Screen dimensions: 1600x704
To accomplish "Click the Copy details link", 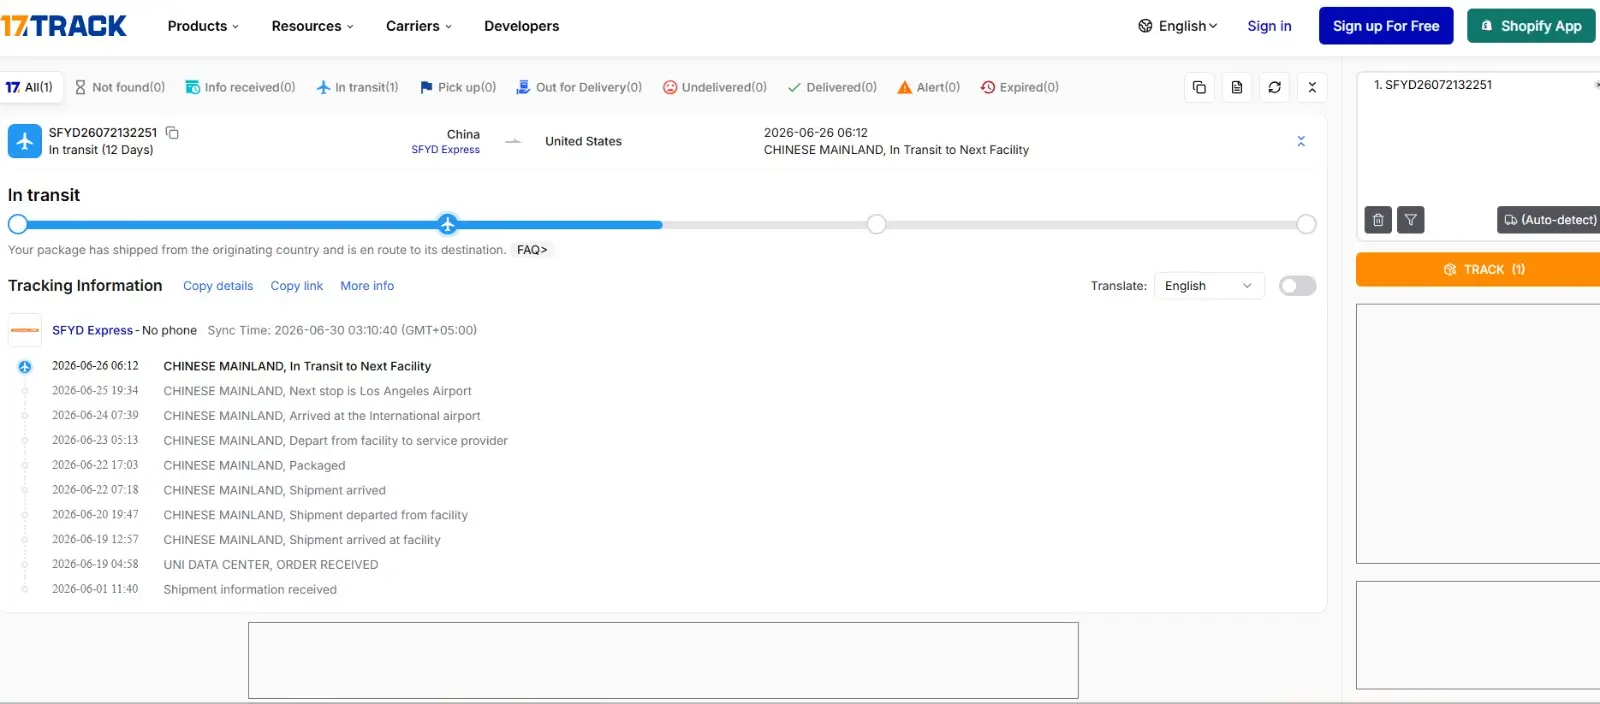I will coord(218,286).
